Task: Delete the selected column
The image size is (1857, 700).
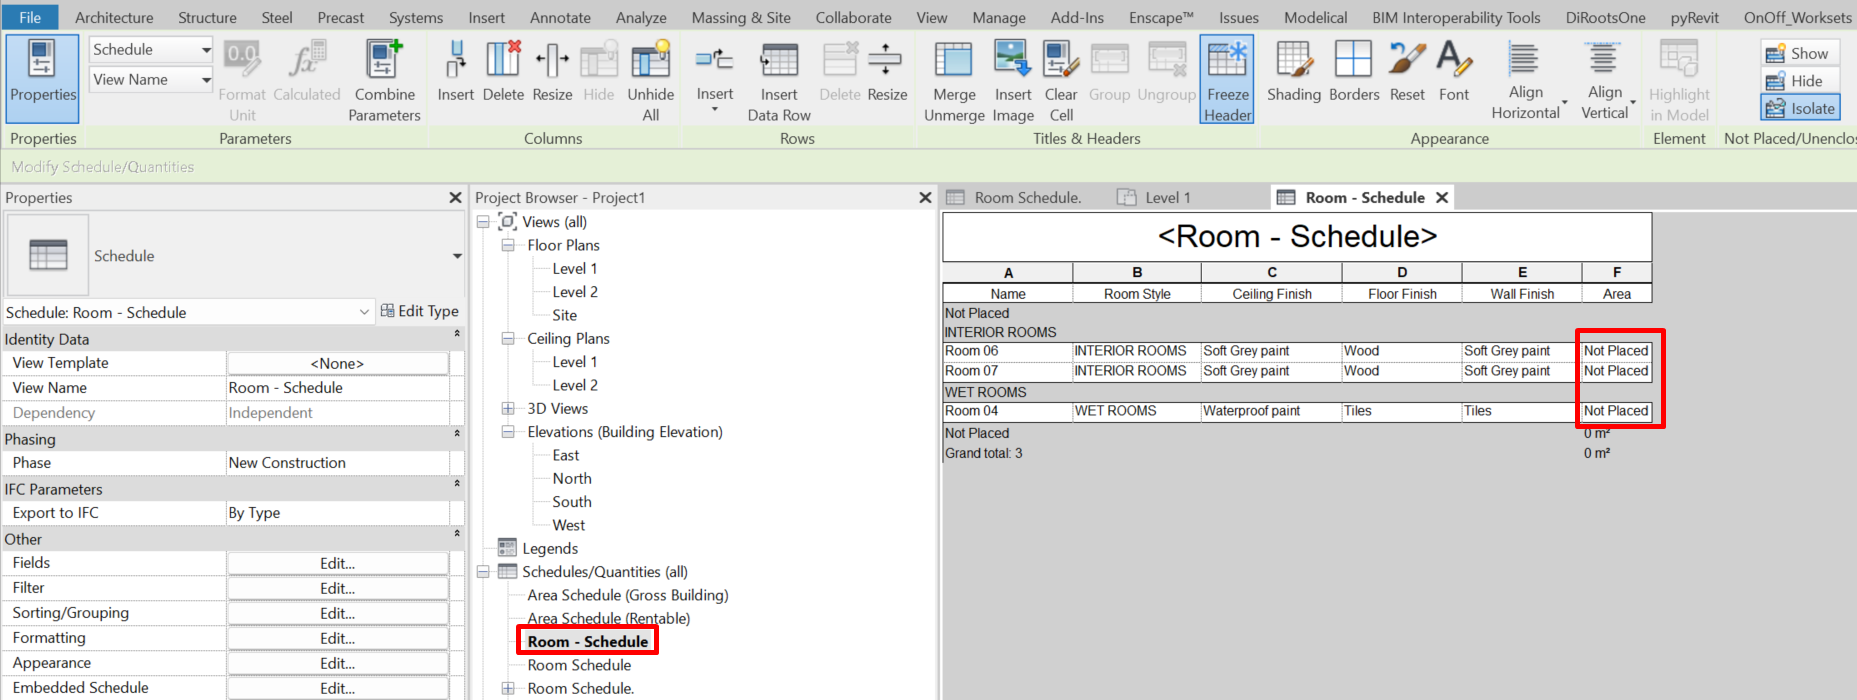Action: [503, 72]
